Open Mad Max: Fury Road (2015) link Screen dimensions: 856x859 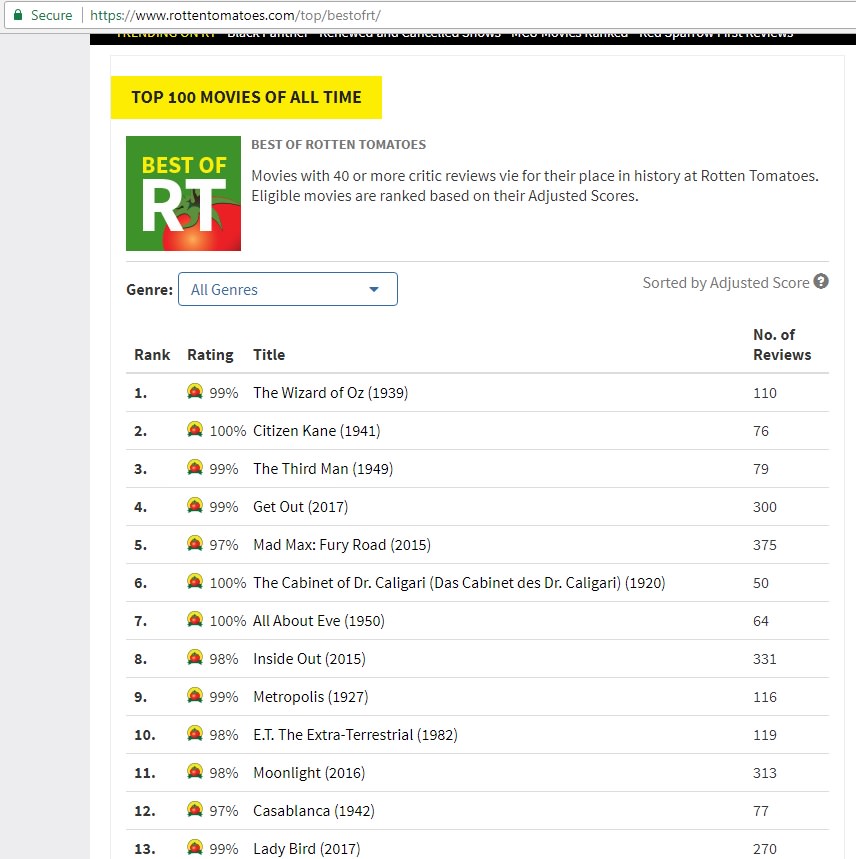[x=342, y=545]
